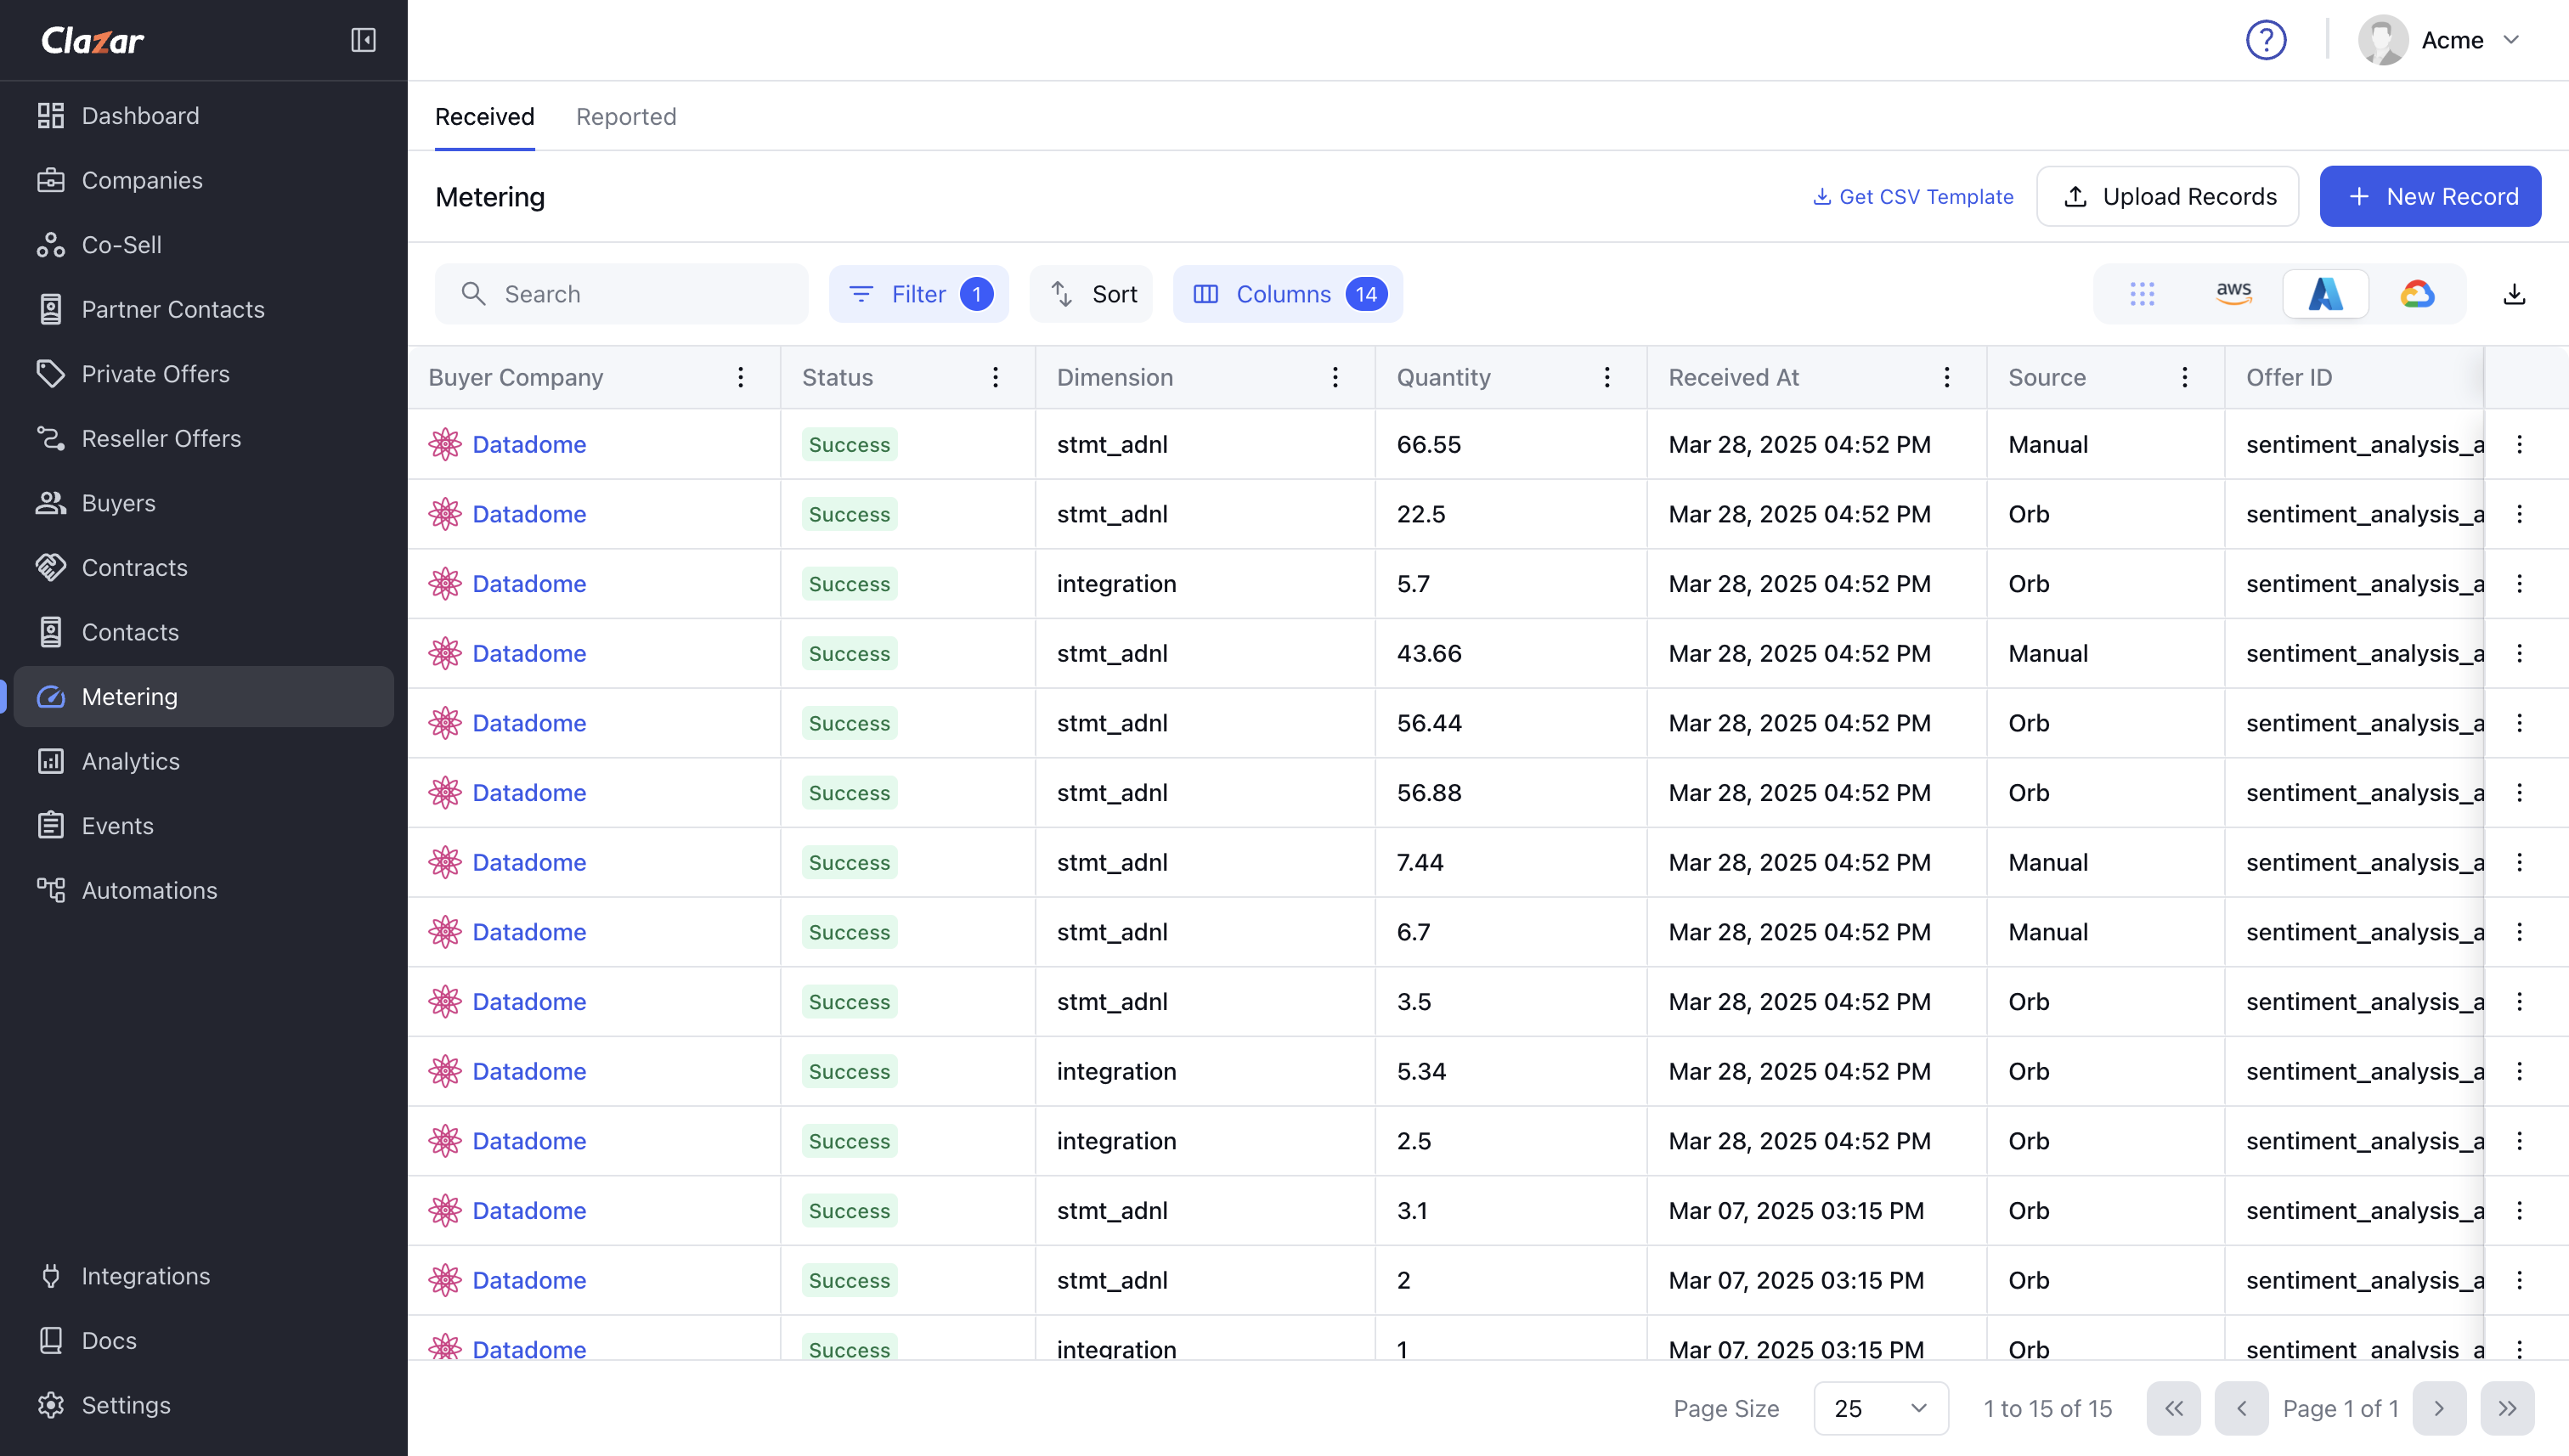The width and height of the screenshot is (2569, 1456).
Task: Select the Received tab
Action: coord(485,117)
